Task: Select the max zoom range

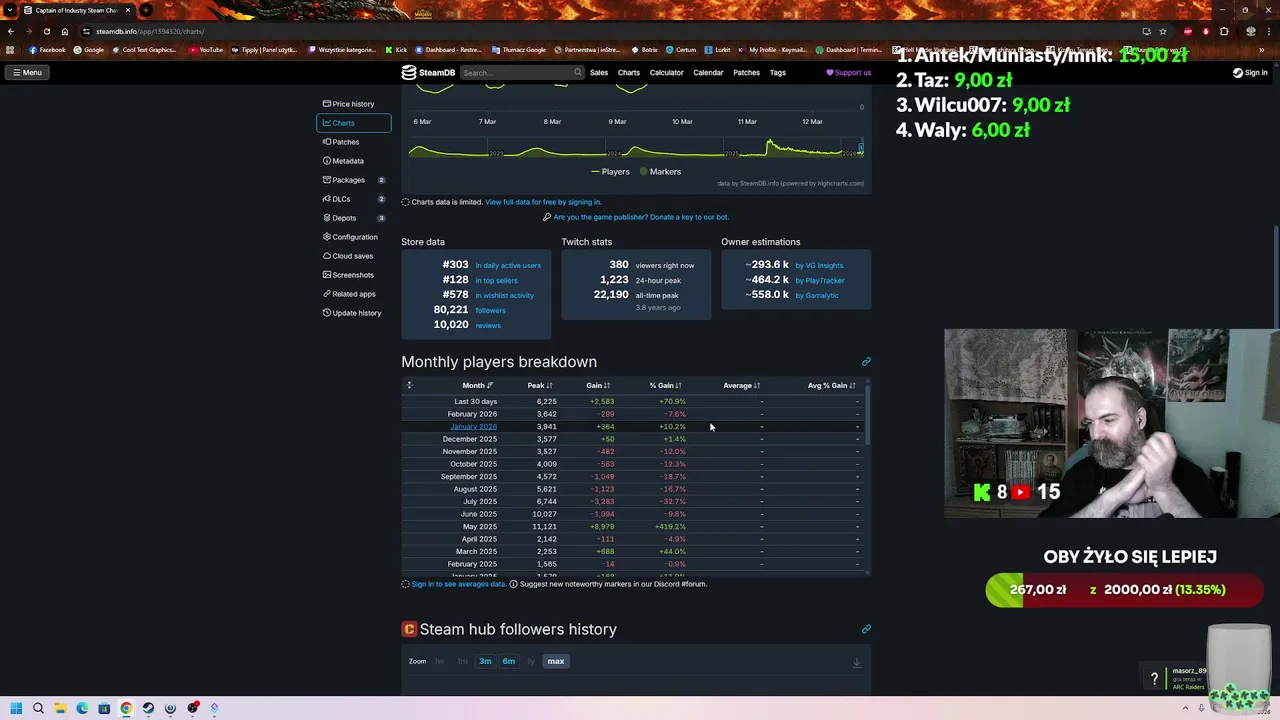Action: tap(556, 661)
